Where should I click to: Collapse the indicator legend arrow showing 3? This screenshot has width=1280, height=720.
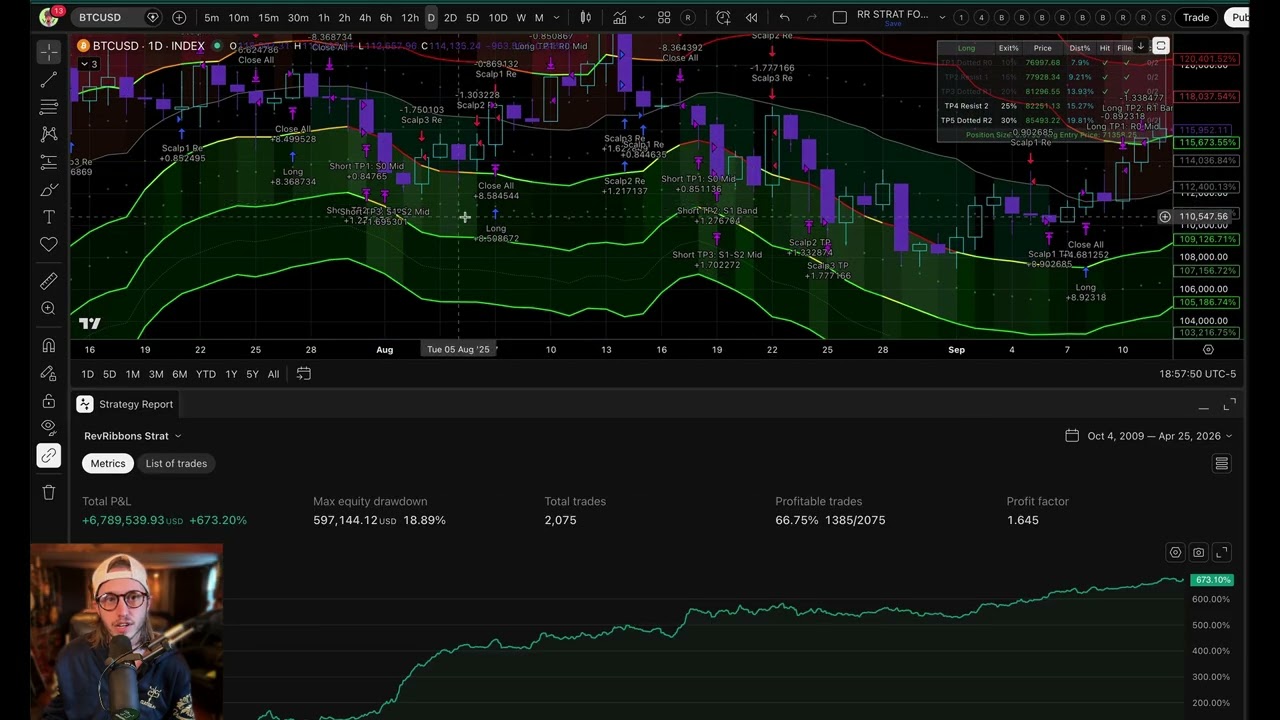point(89,64)
